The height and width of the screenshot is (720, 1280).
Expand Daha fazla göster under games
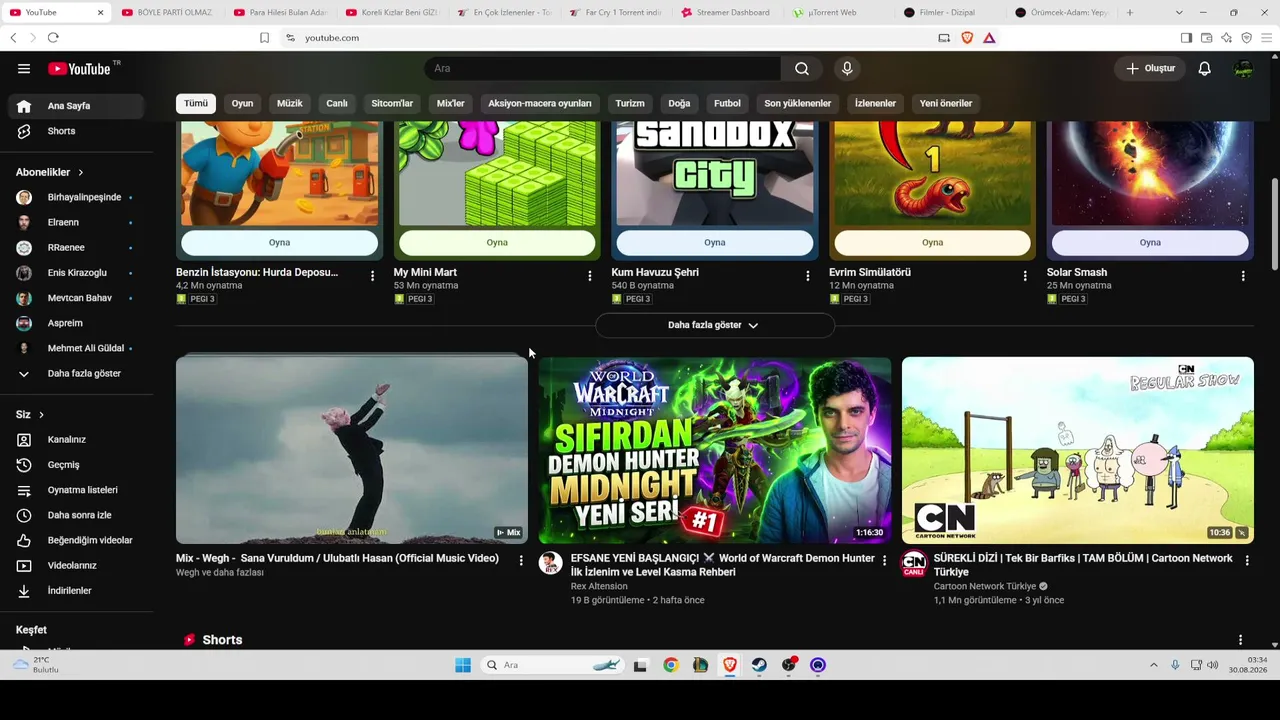tap(714, 325)
